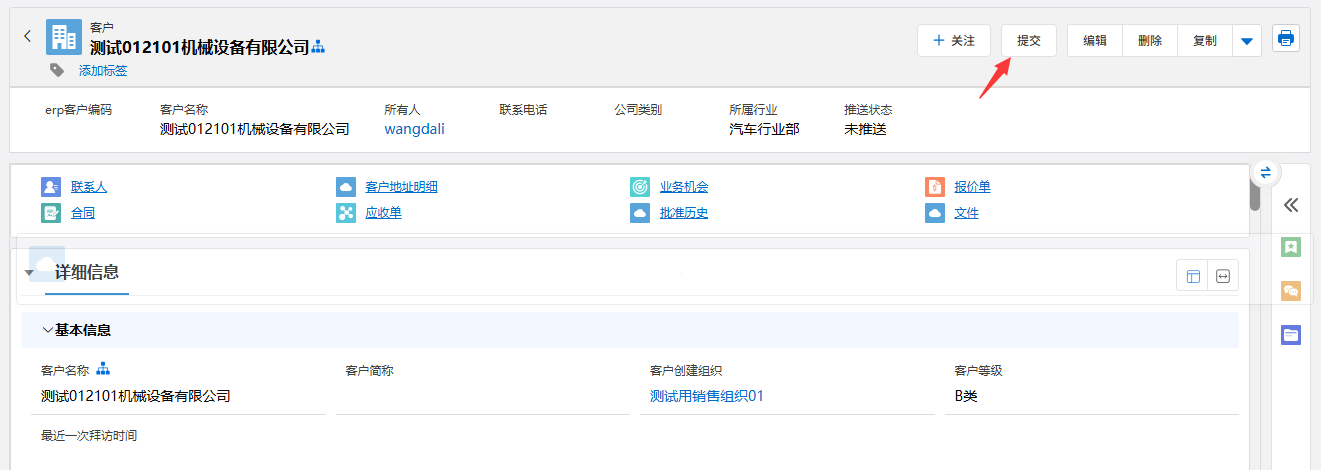Click the hierarchy icon beside the header company name
Viewport: 1321px width, 470px height.
tap(319, 47)
